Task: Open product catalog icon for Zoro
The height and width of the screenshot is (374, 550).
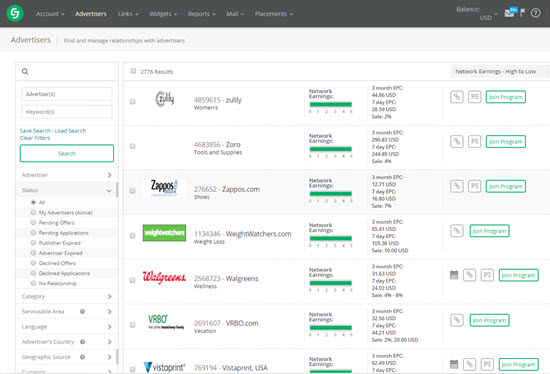Action: (x=474, y=141)
